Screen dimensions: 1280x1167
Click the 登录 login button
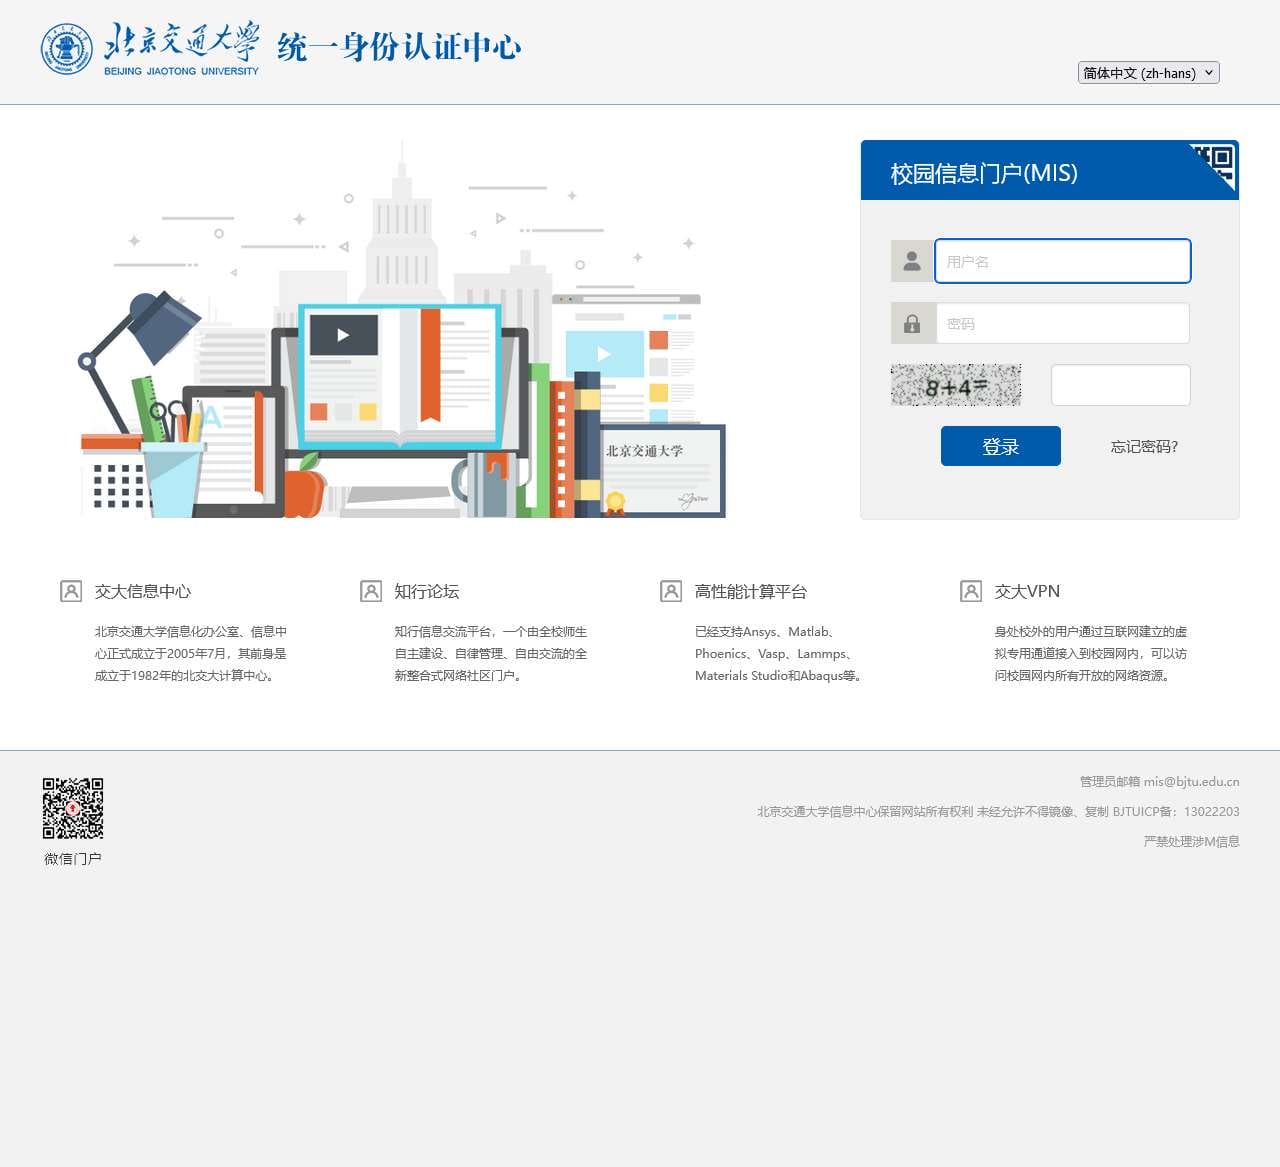click(x=1001, y=446)
